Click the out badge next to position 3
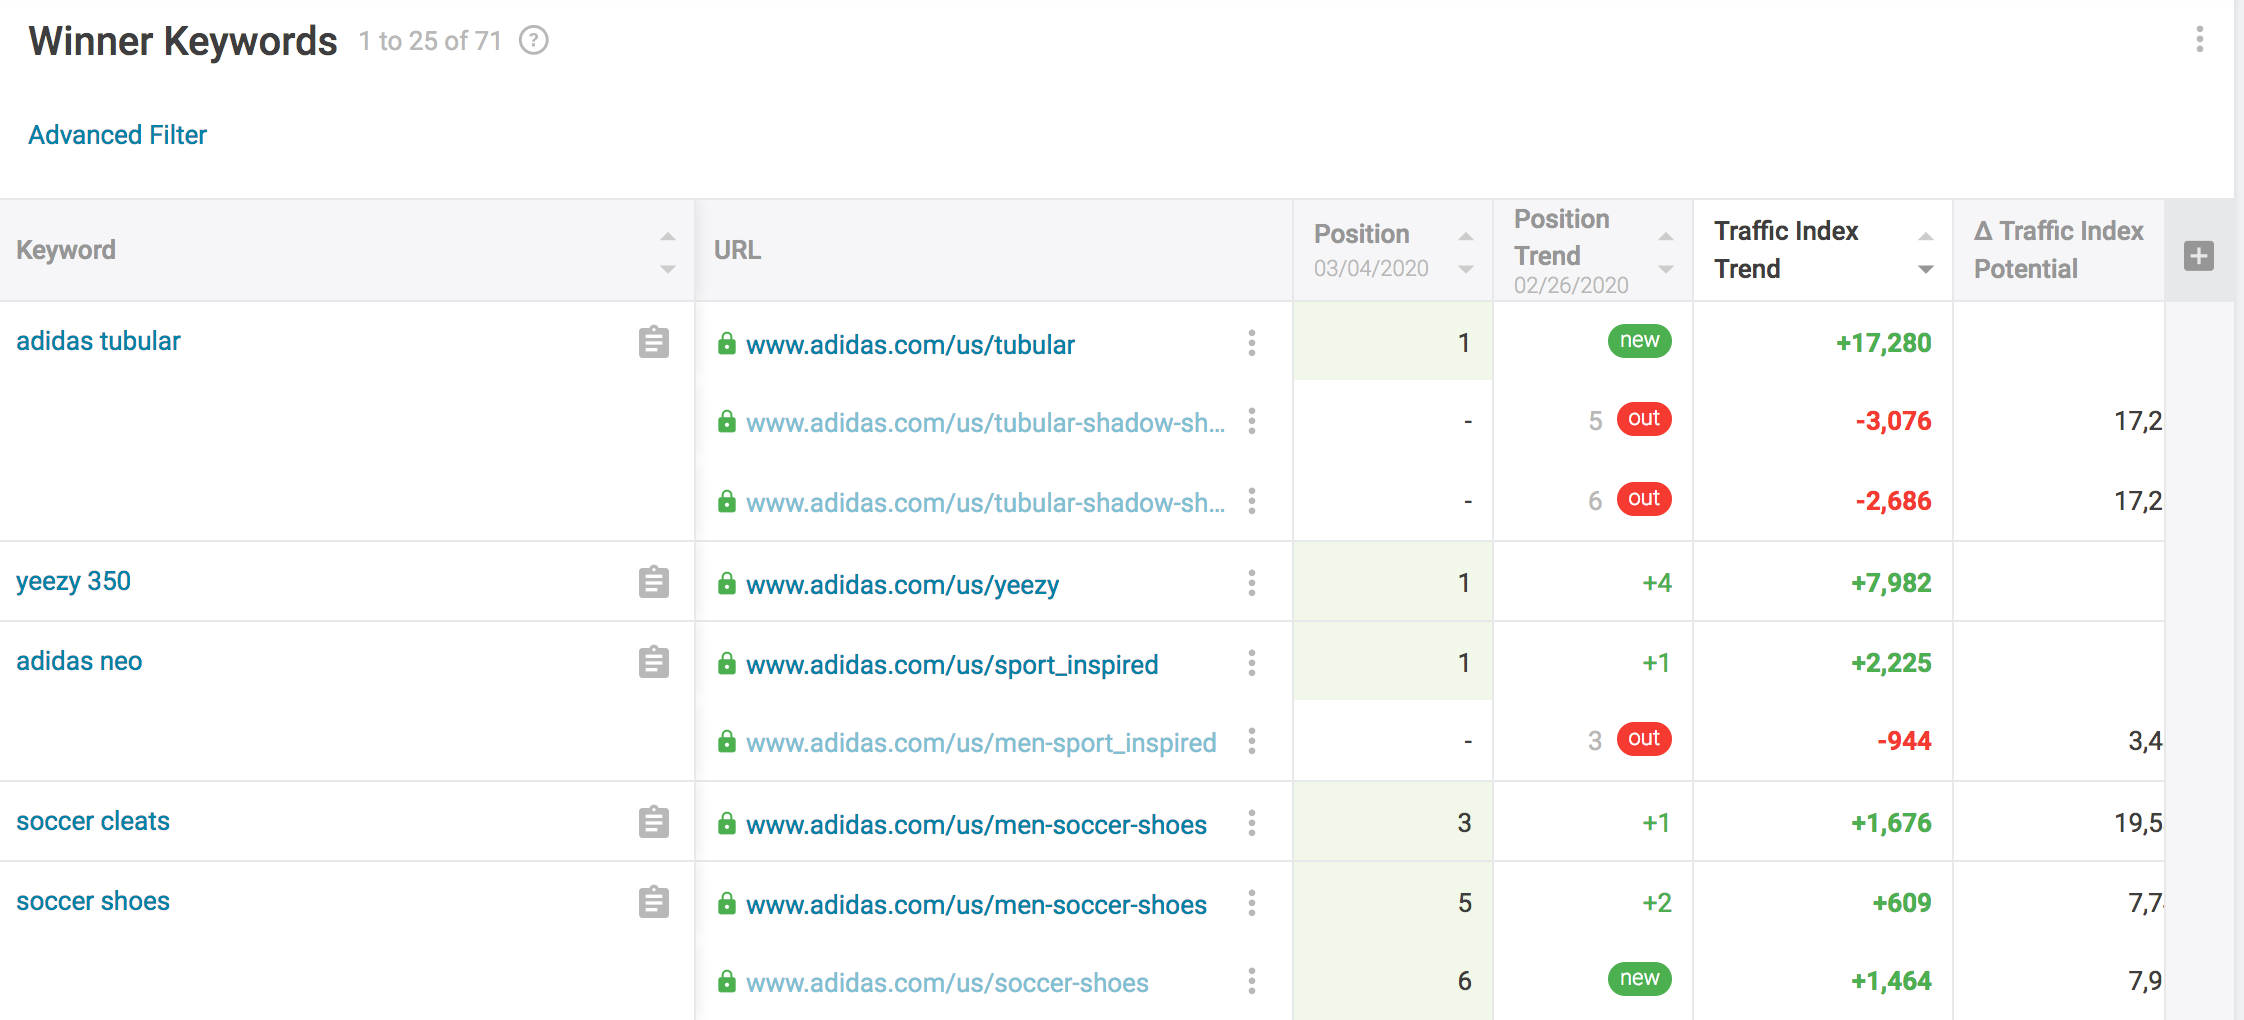The height and width of the screenshot is (1020, 2244). coord(1644,739)
